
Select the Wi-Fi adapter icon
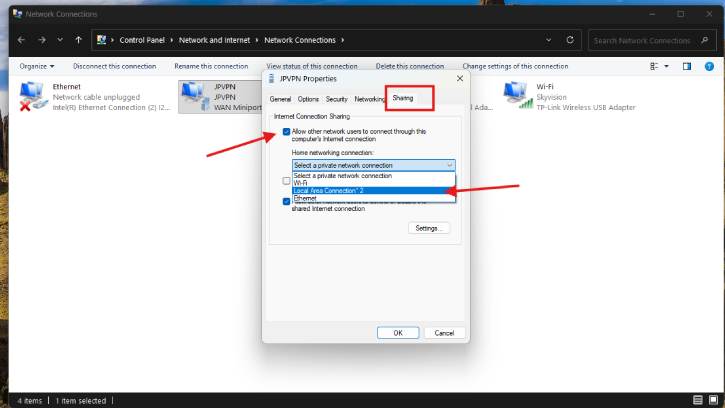point(517,95)
